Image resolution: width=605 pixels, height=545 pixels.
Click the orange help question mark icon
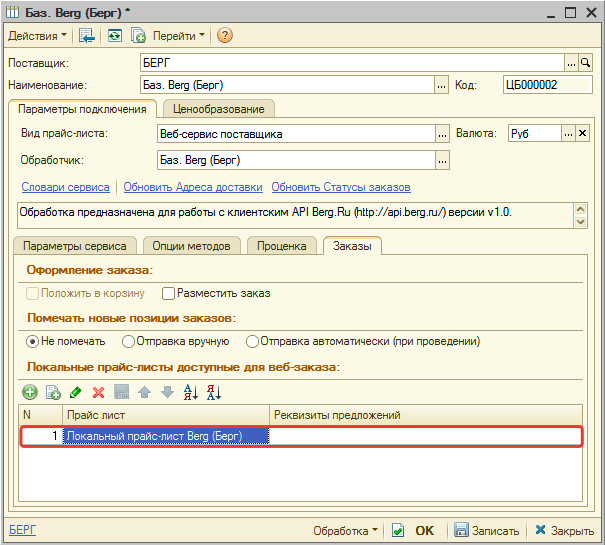pos(225,36)
